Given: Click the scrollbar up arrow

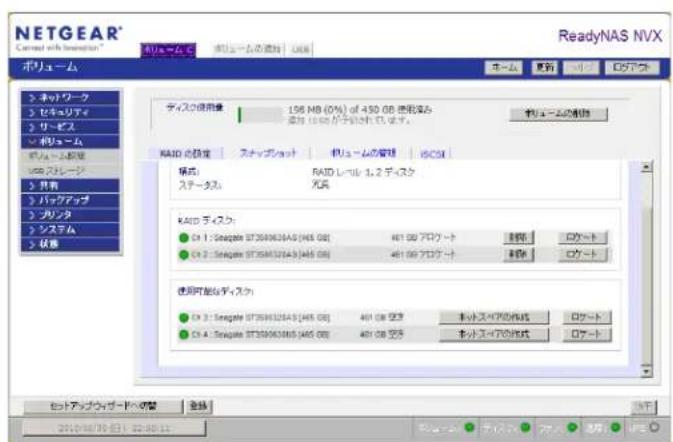Looking at the screenshot, I should (646, 167).
